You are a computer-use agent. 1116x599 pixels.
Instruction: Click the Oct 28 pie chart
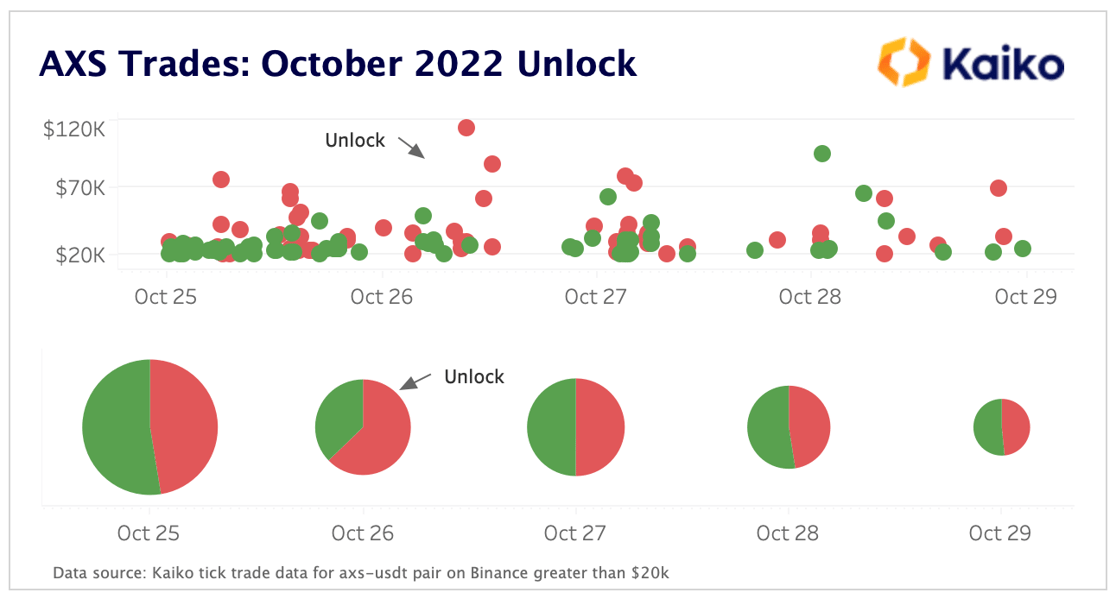(789, 427)
